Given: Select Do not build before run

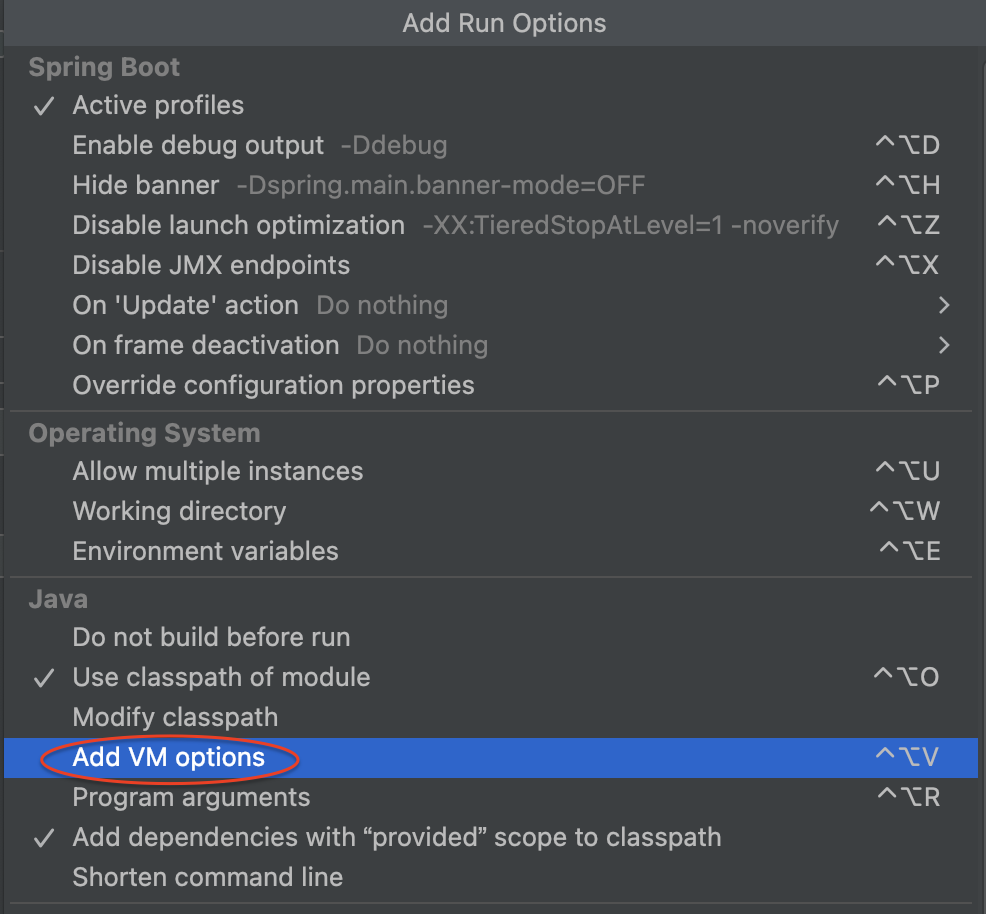Looking at the screenshot, I should coord(211,637).
